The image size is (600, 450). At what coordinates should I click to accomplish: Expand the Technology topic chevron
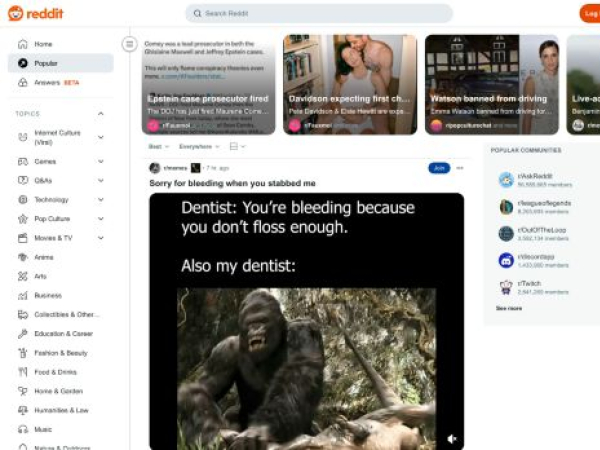pos(101,199)
